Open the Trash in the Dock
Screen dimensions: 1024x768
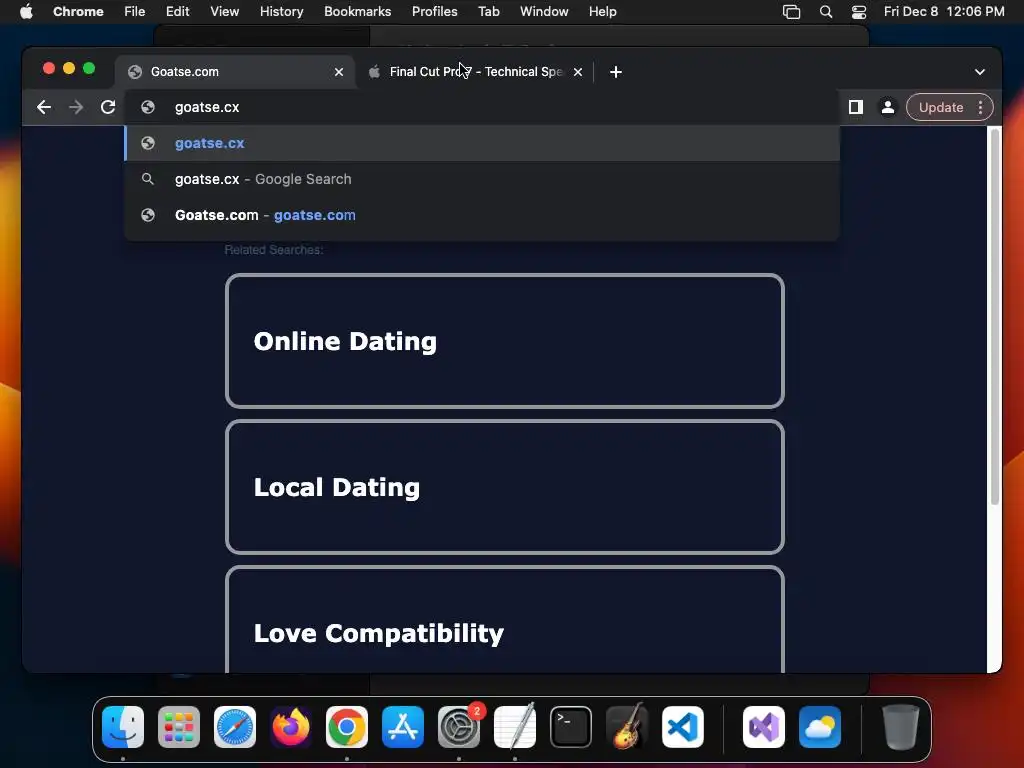[901, 727]
